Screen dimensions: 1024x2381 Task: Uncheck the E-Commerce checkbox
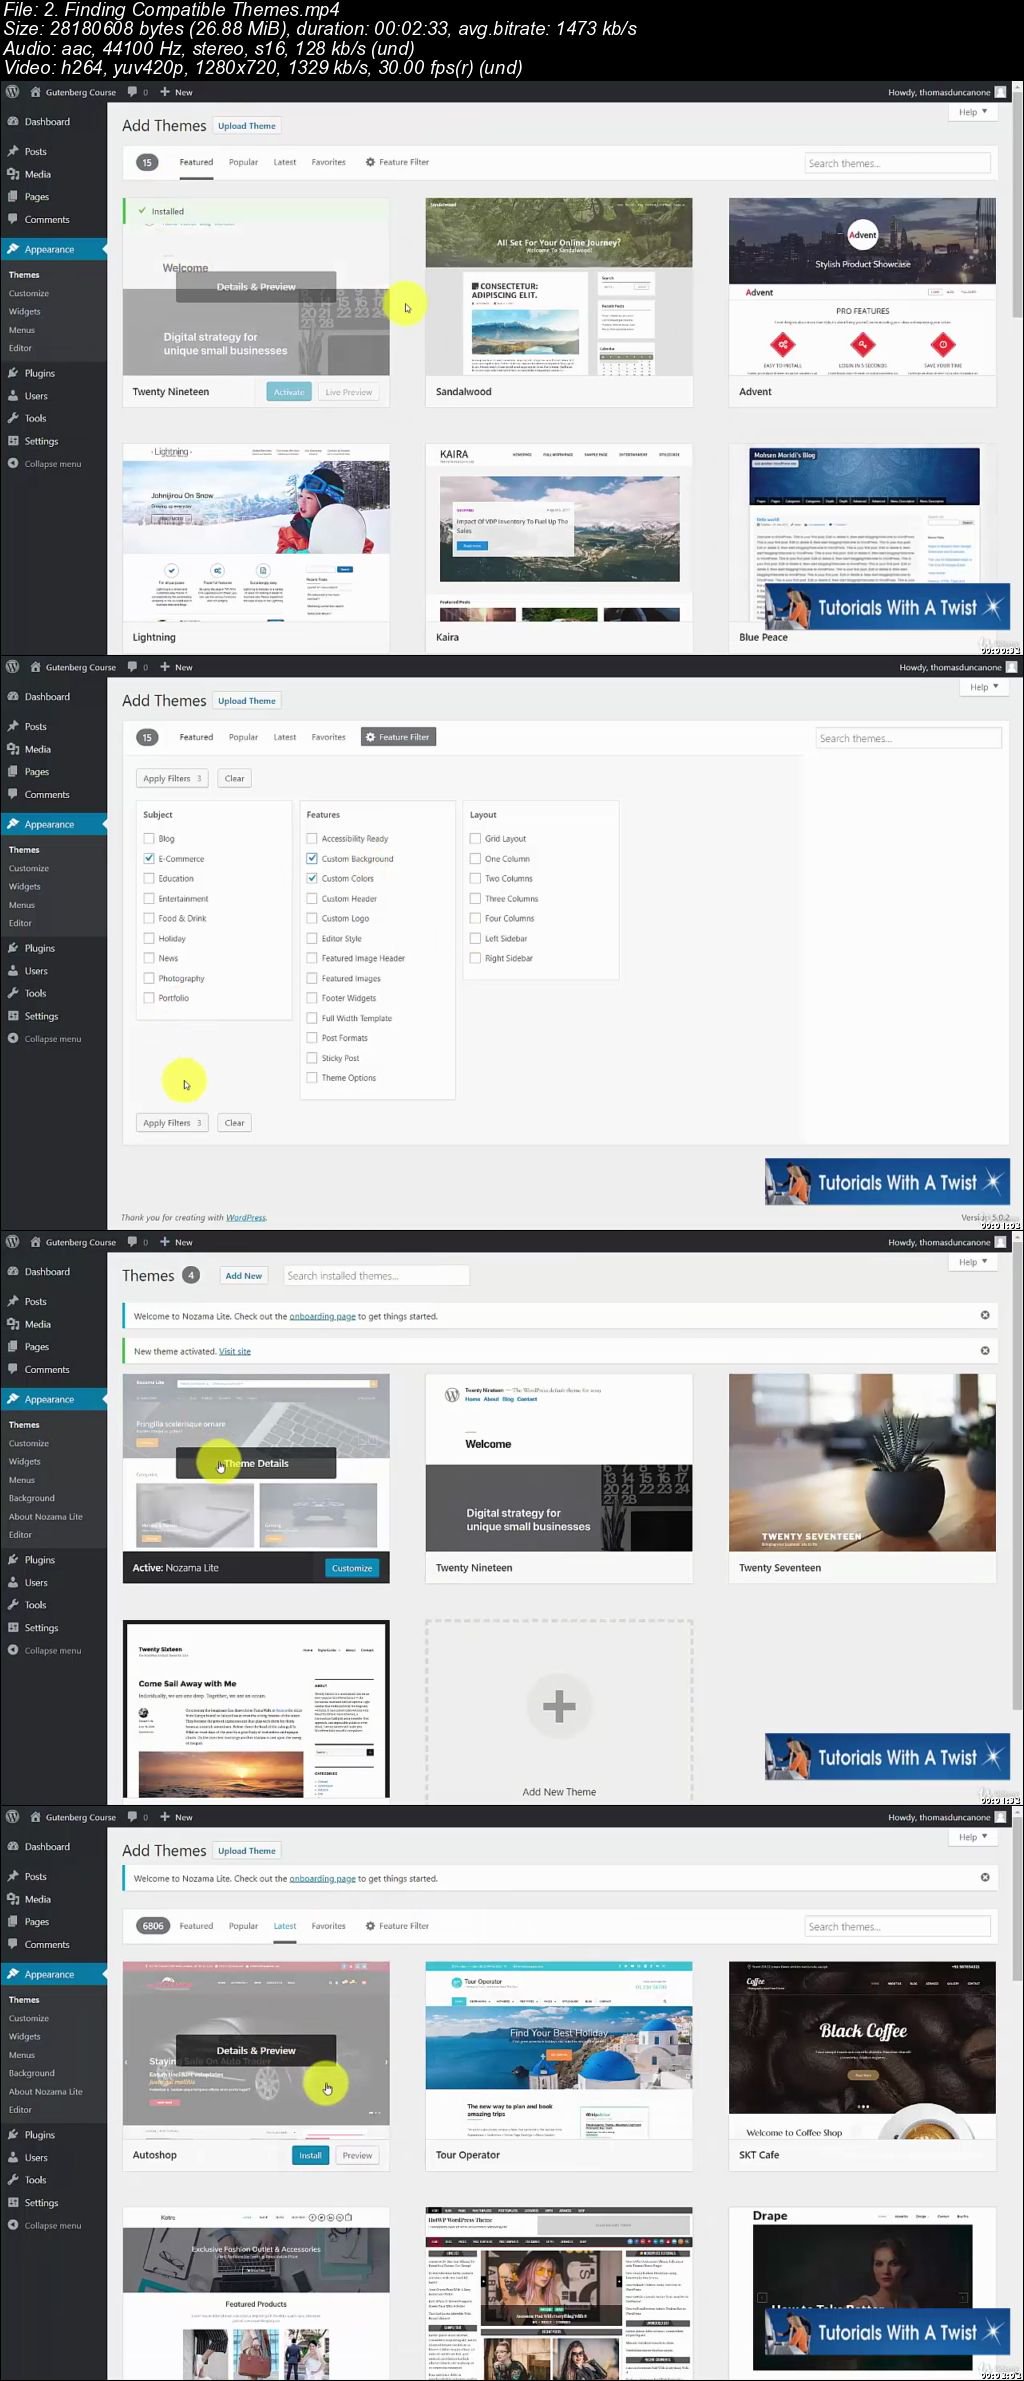[x=149, y=859]
